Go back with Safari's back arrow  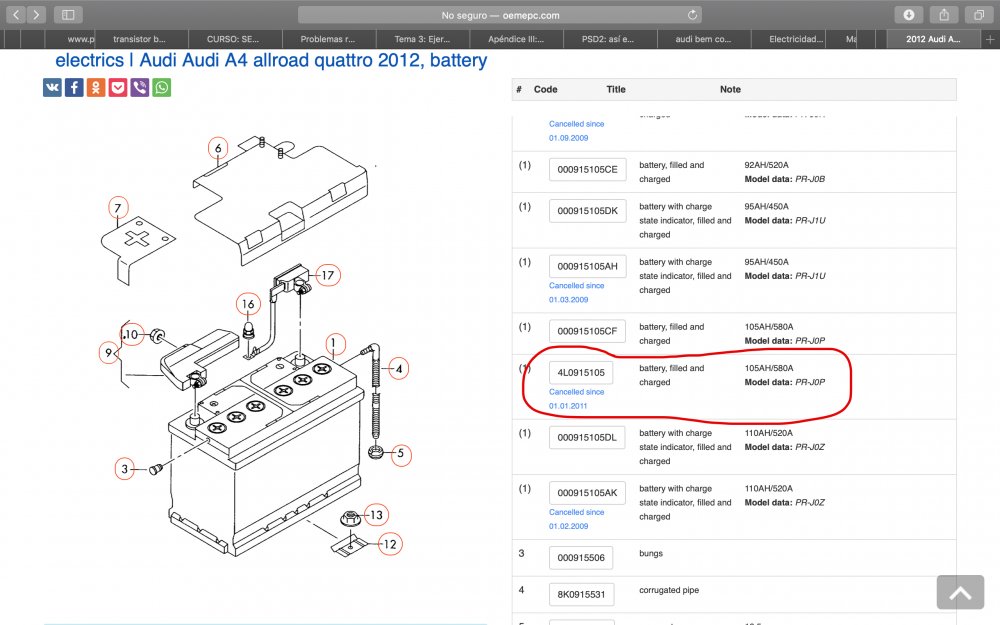click(16, 15)
